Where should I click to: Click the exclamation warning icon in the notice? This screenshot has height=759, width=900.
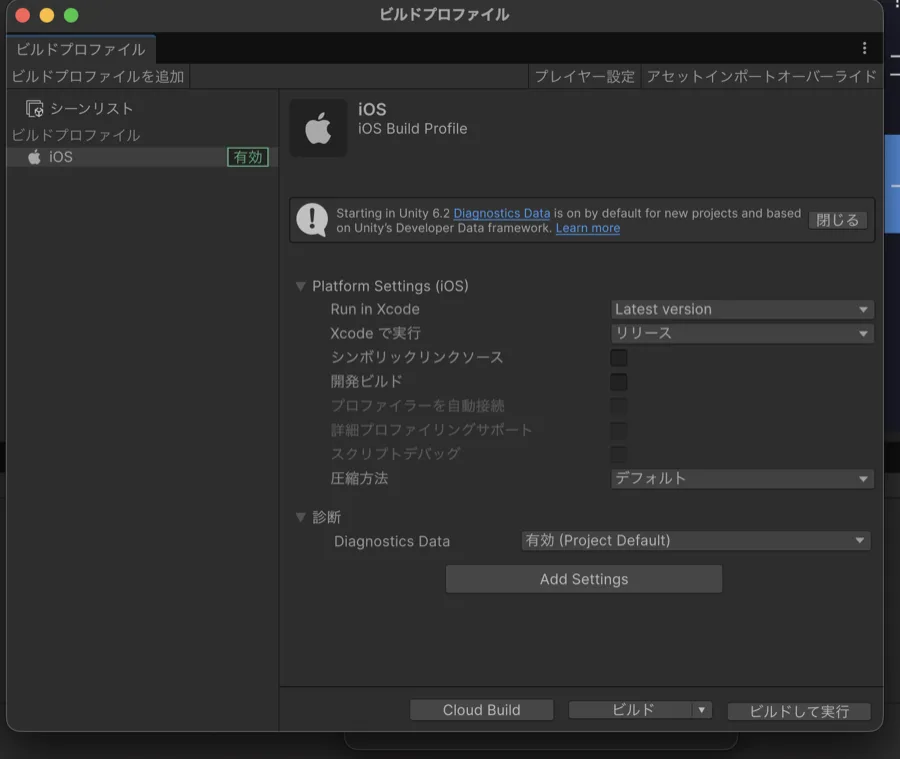click(312, 220)
